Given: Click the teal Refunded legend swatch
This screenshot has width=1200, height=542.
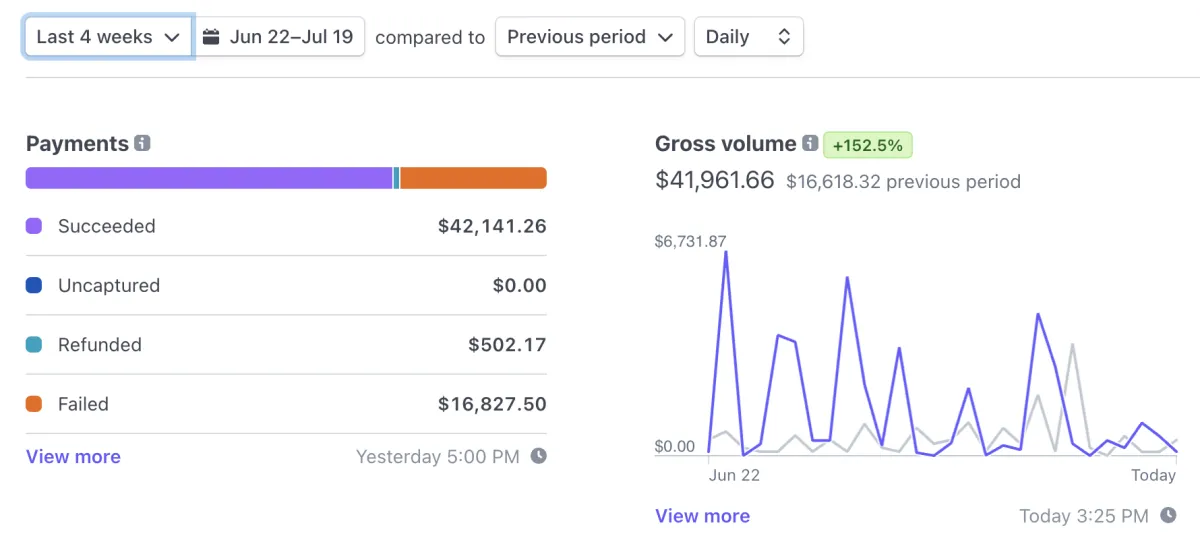Looking at the screenshot, I should (34, 345).
